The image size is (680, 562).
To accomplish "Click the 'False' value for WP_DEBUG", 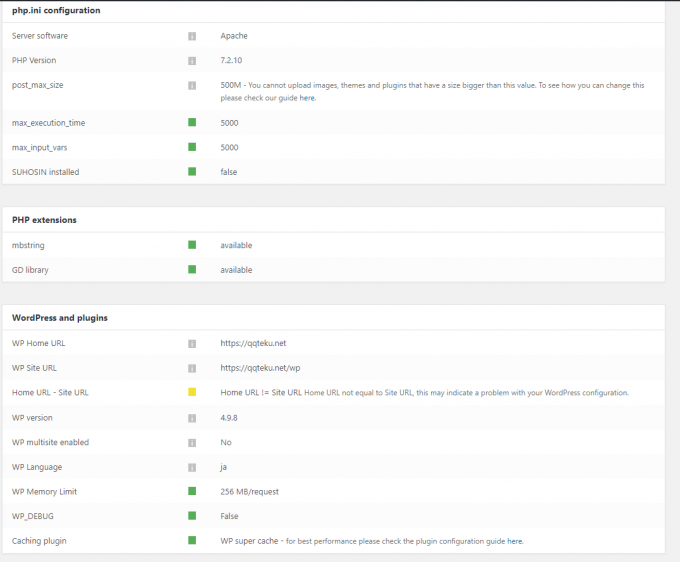I will [229, 516].
